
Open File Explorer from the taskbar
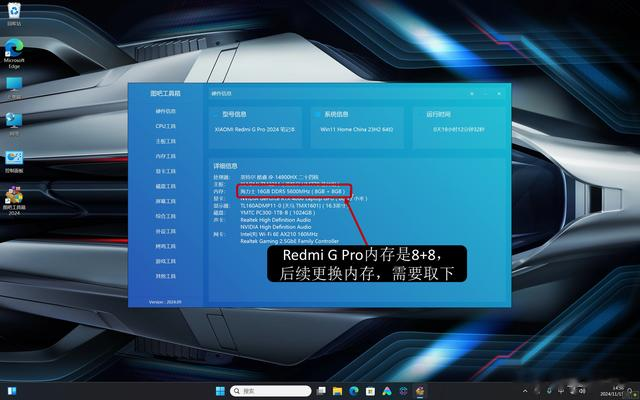pyautogui.click(x=337, y=391)
